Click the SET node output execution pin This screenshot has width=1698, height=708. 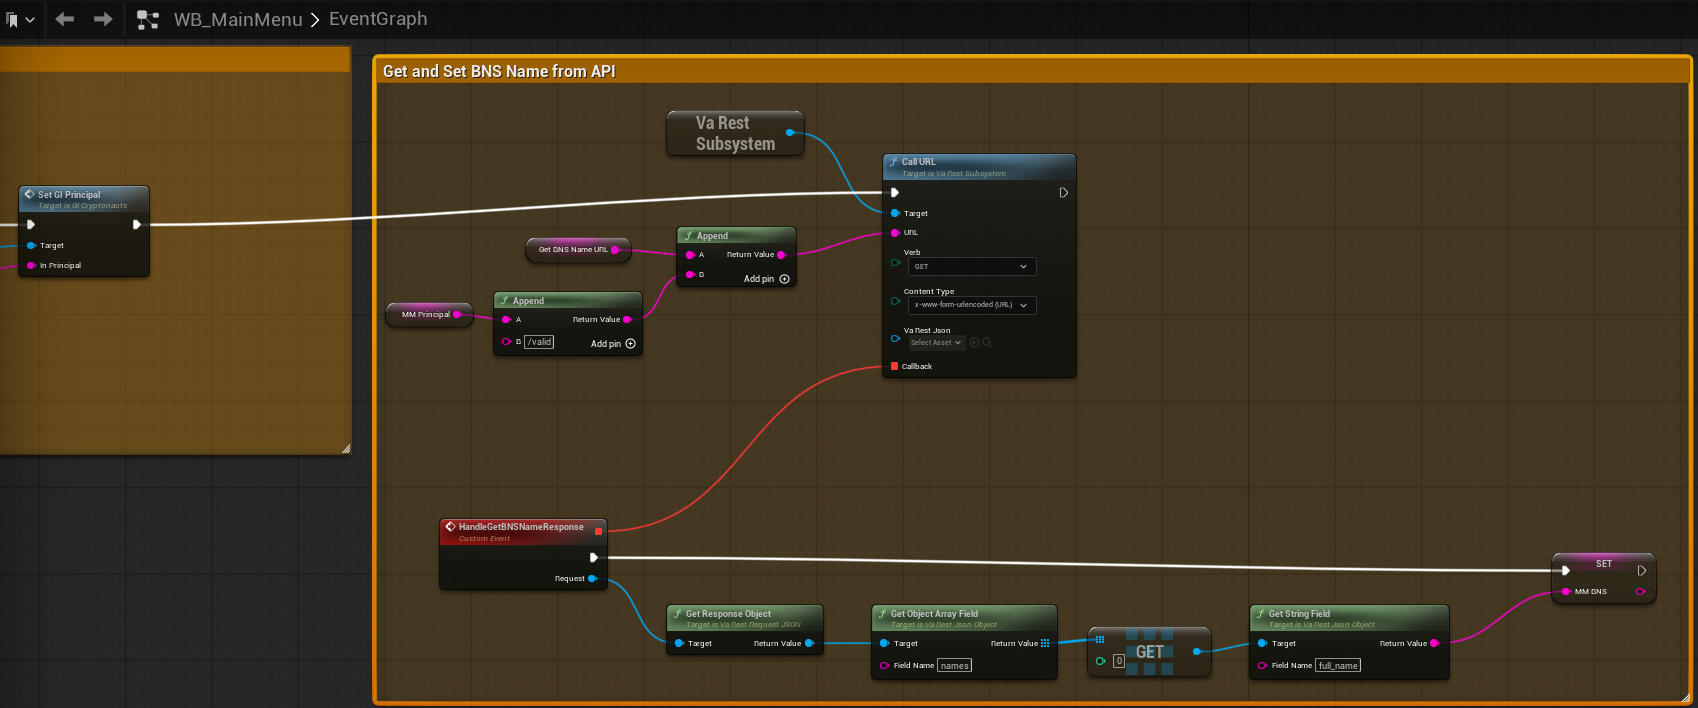[x=1641, y=571]
